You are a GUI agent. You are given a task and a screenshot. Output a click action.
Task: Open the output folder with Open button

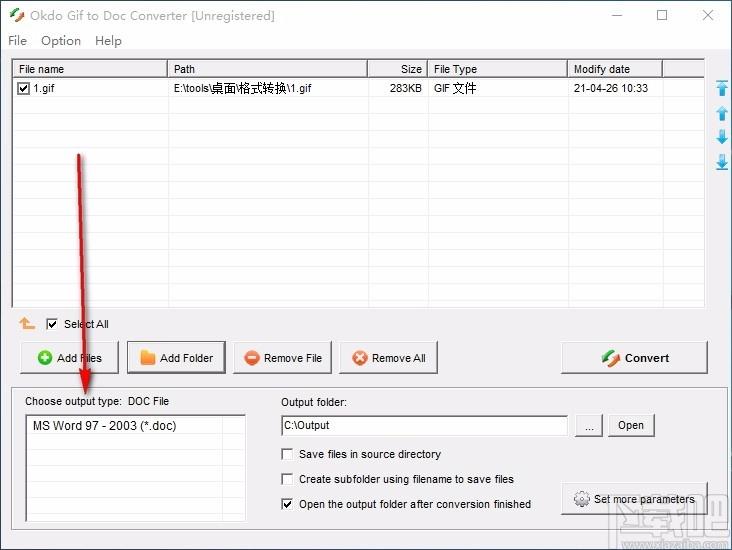pos(631,425)
